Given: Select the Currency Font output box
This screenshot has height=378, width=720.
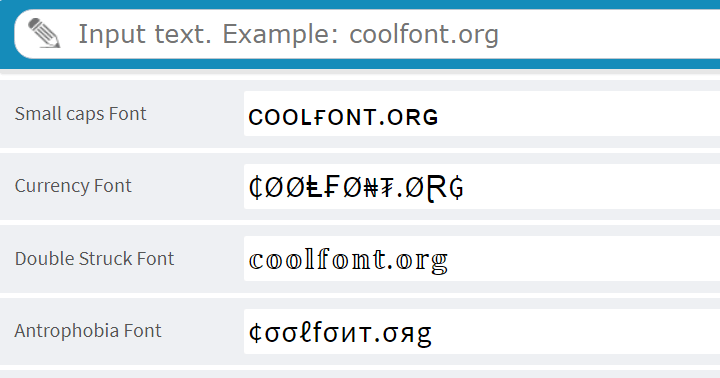Looking at the screenshot, I should pyautogui.click(x=482, y=186).
